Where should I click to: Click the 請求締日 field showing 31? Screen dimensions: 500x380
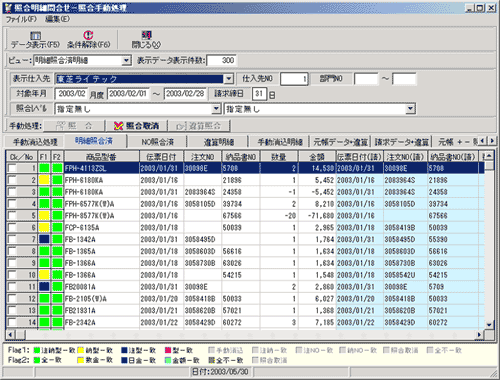coord(259,94)
